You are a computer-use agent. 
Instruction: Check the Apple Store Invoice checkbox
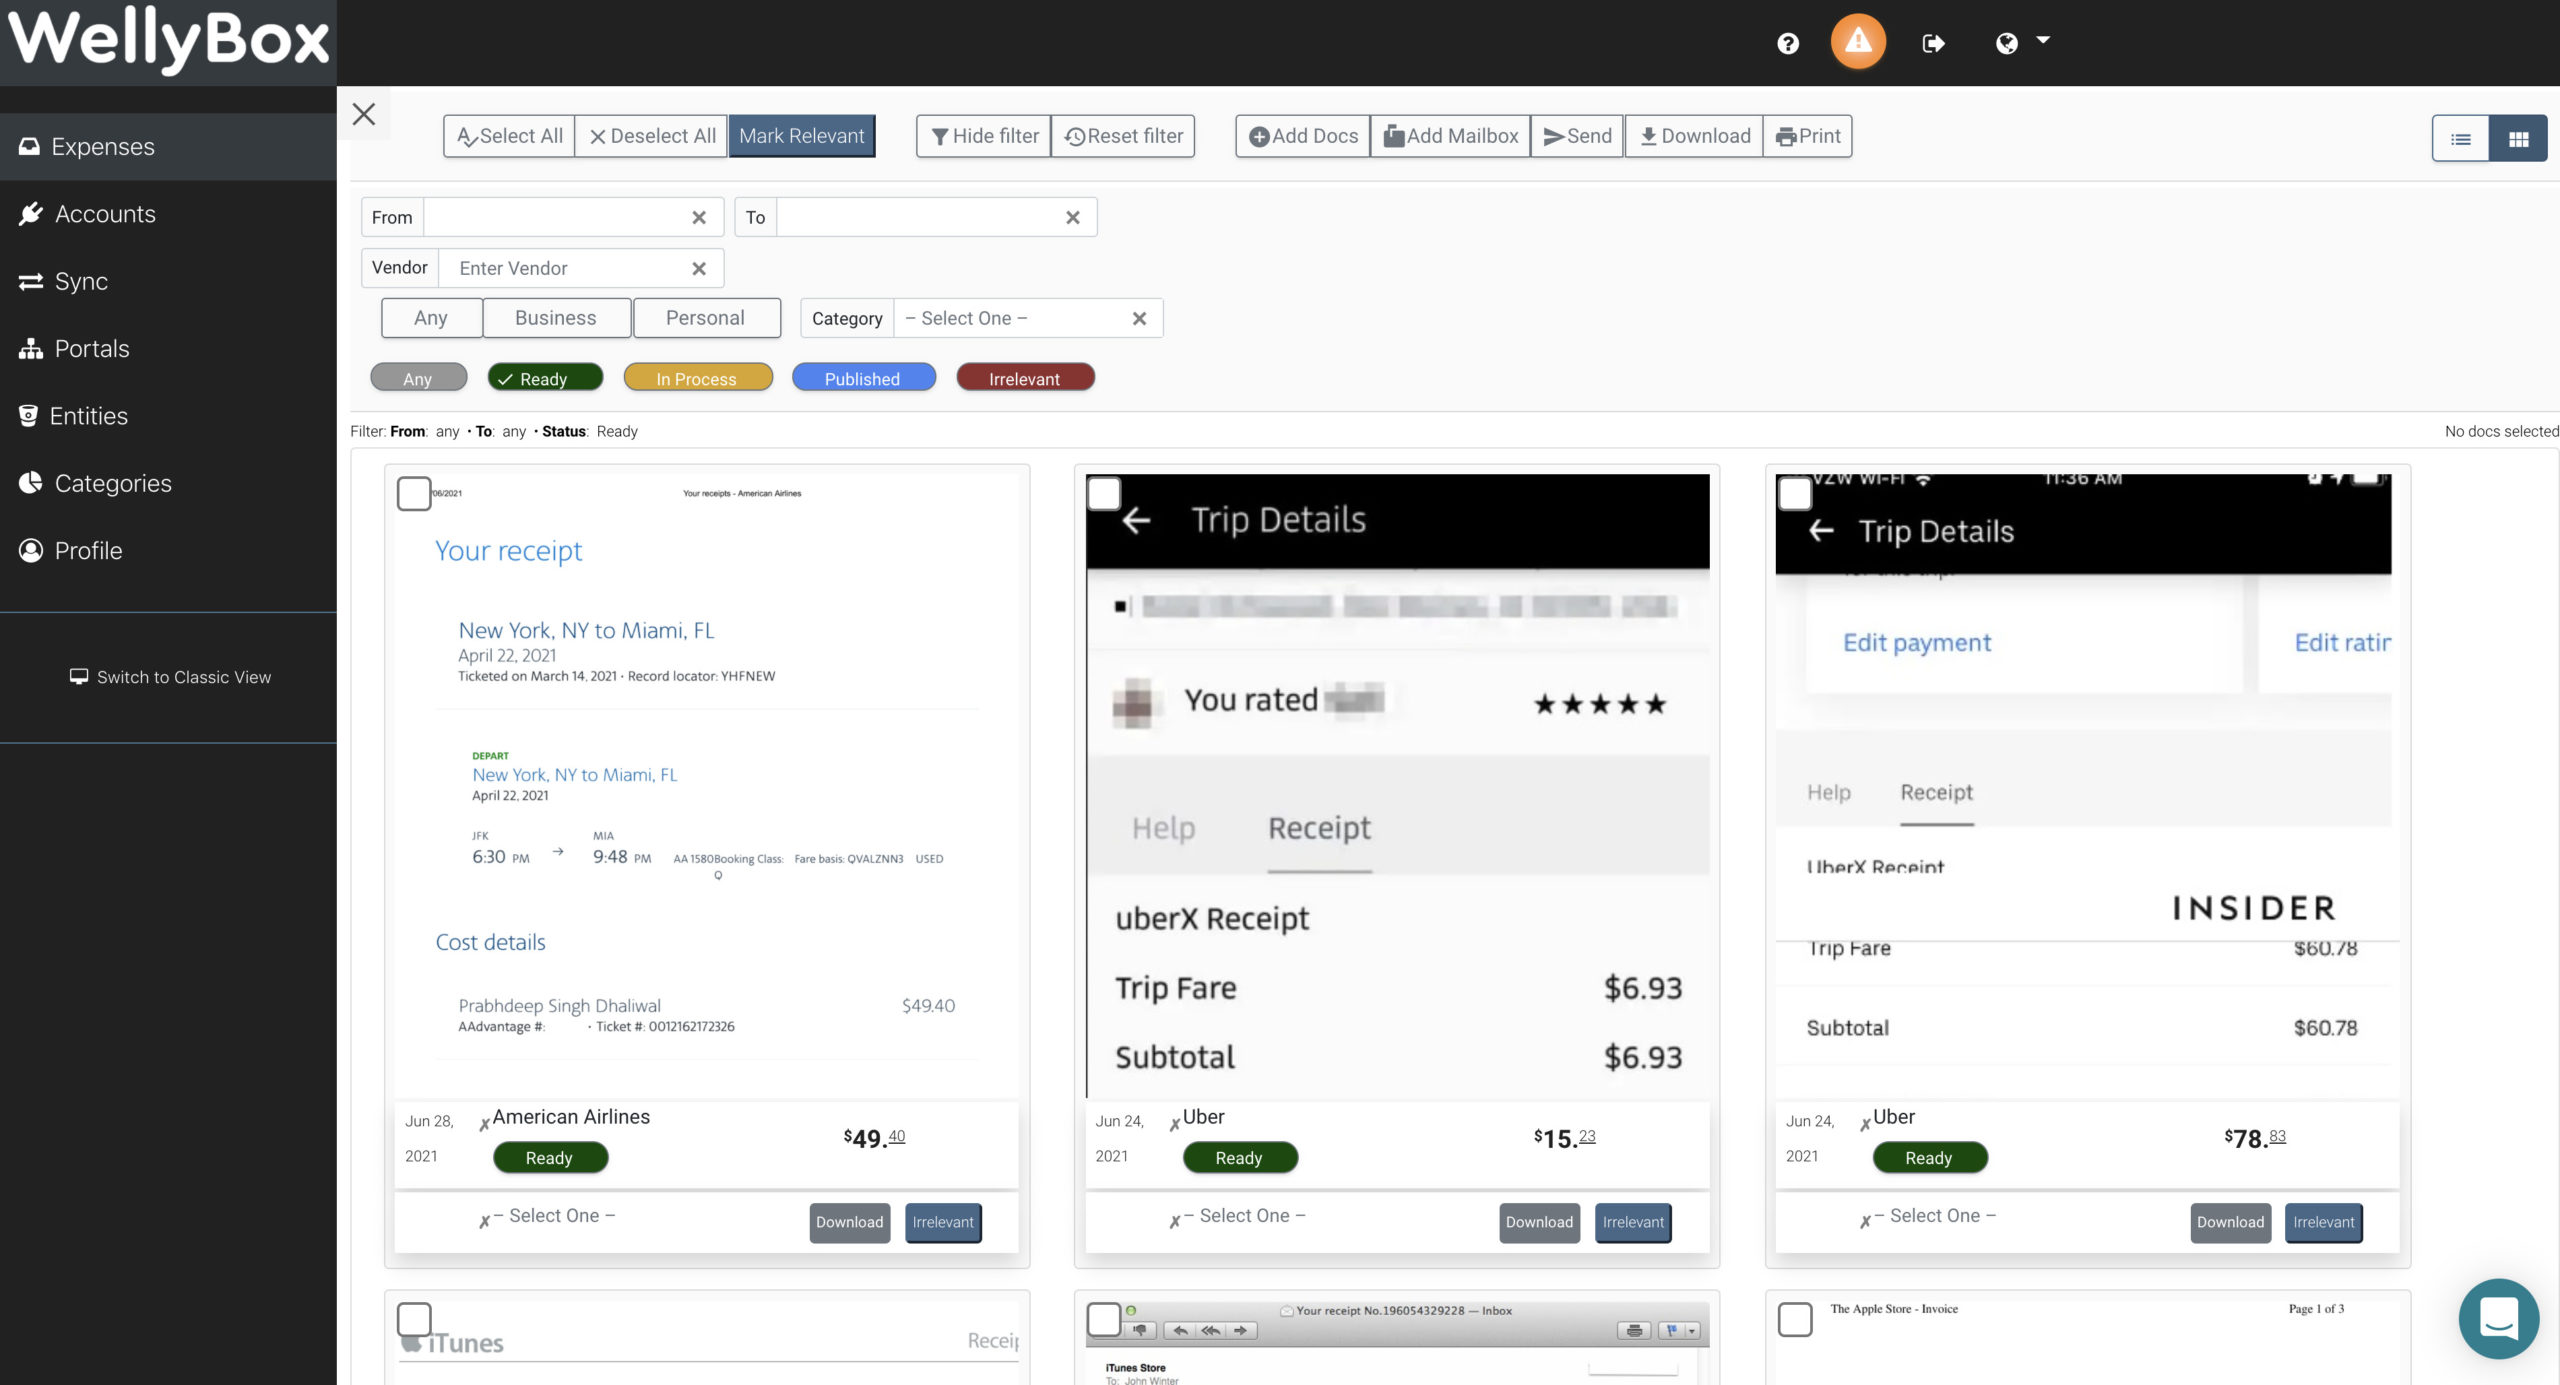(x=1795, y=1319)
